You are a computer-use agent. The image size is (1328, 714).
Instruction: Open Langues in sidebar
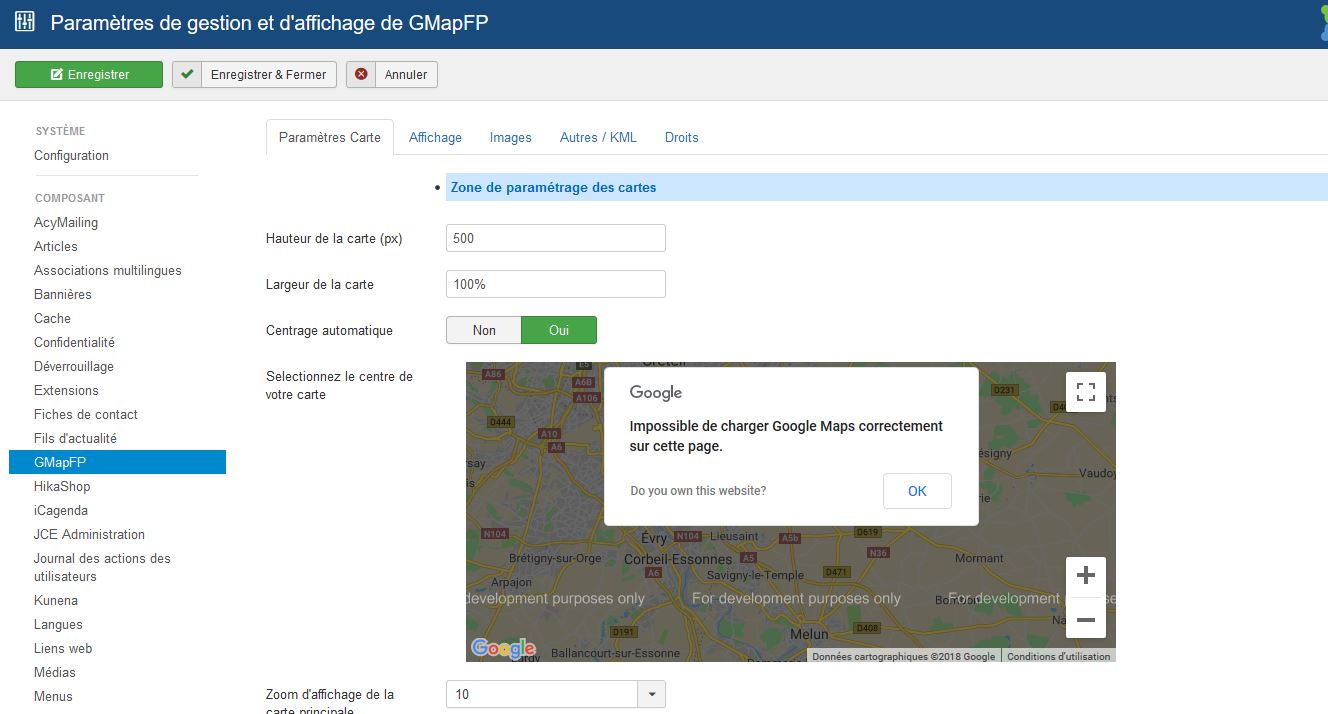coord(58,624)
